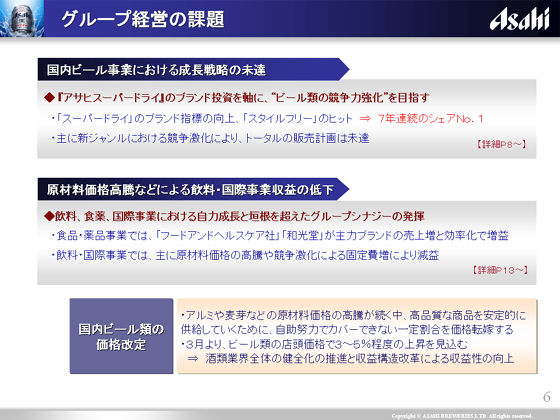560x420 pixels.
Task: Open the 詳細P8～ reference
Action: [x=501, y=144]
